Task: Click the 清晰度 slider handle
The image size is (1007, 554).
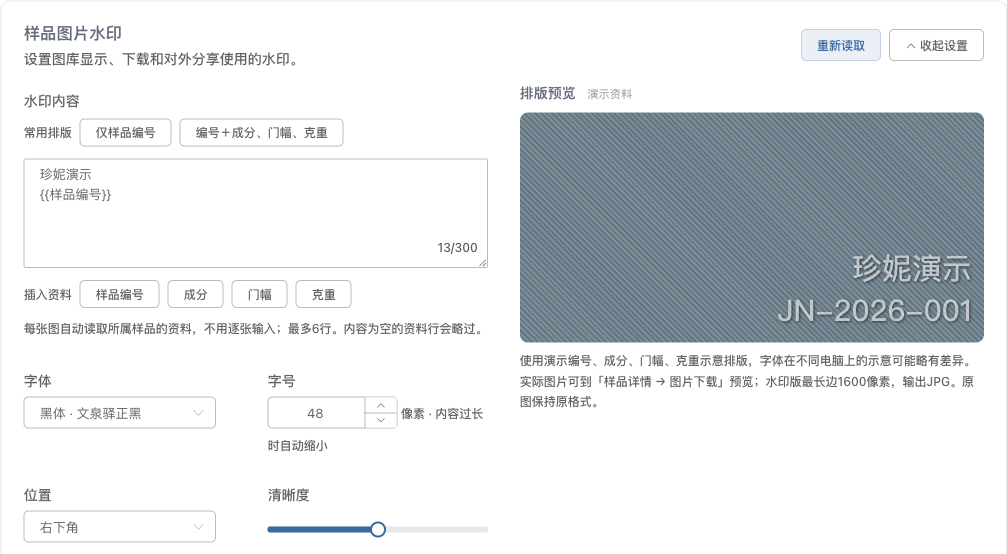Action: [x=378, y=529]
